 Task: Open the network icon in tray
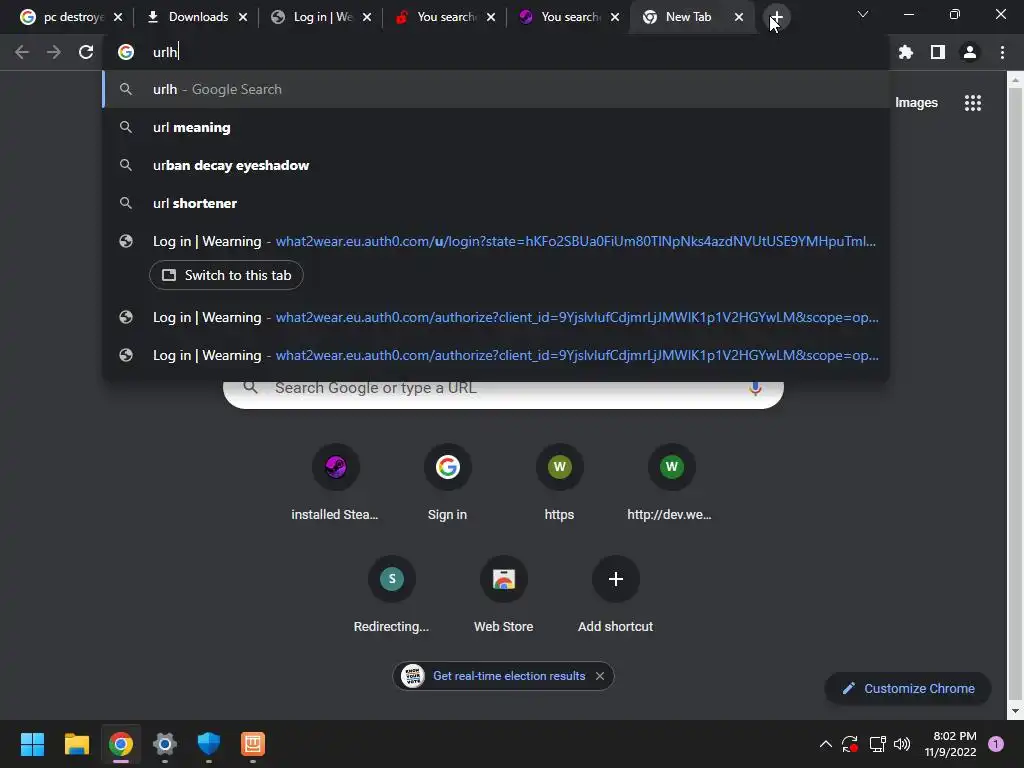(877, 744)
